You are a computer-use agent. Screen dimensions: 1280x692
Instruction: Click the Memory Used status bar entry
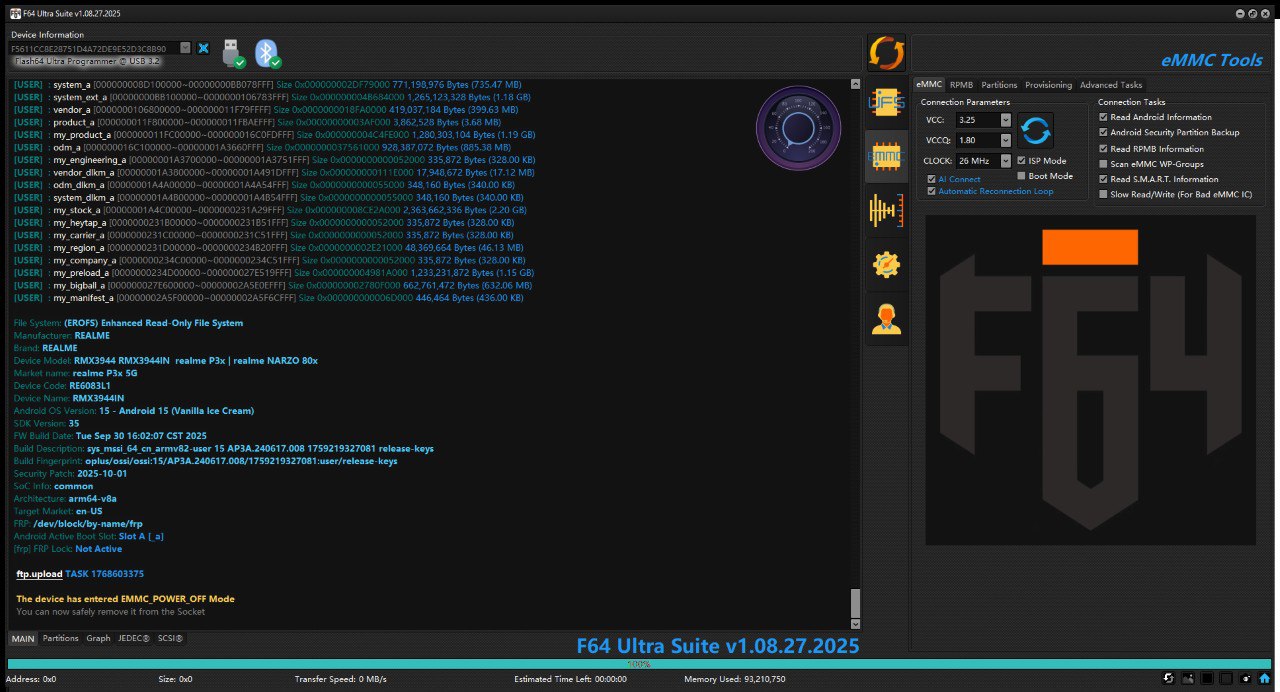click(735, 679)
